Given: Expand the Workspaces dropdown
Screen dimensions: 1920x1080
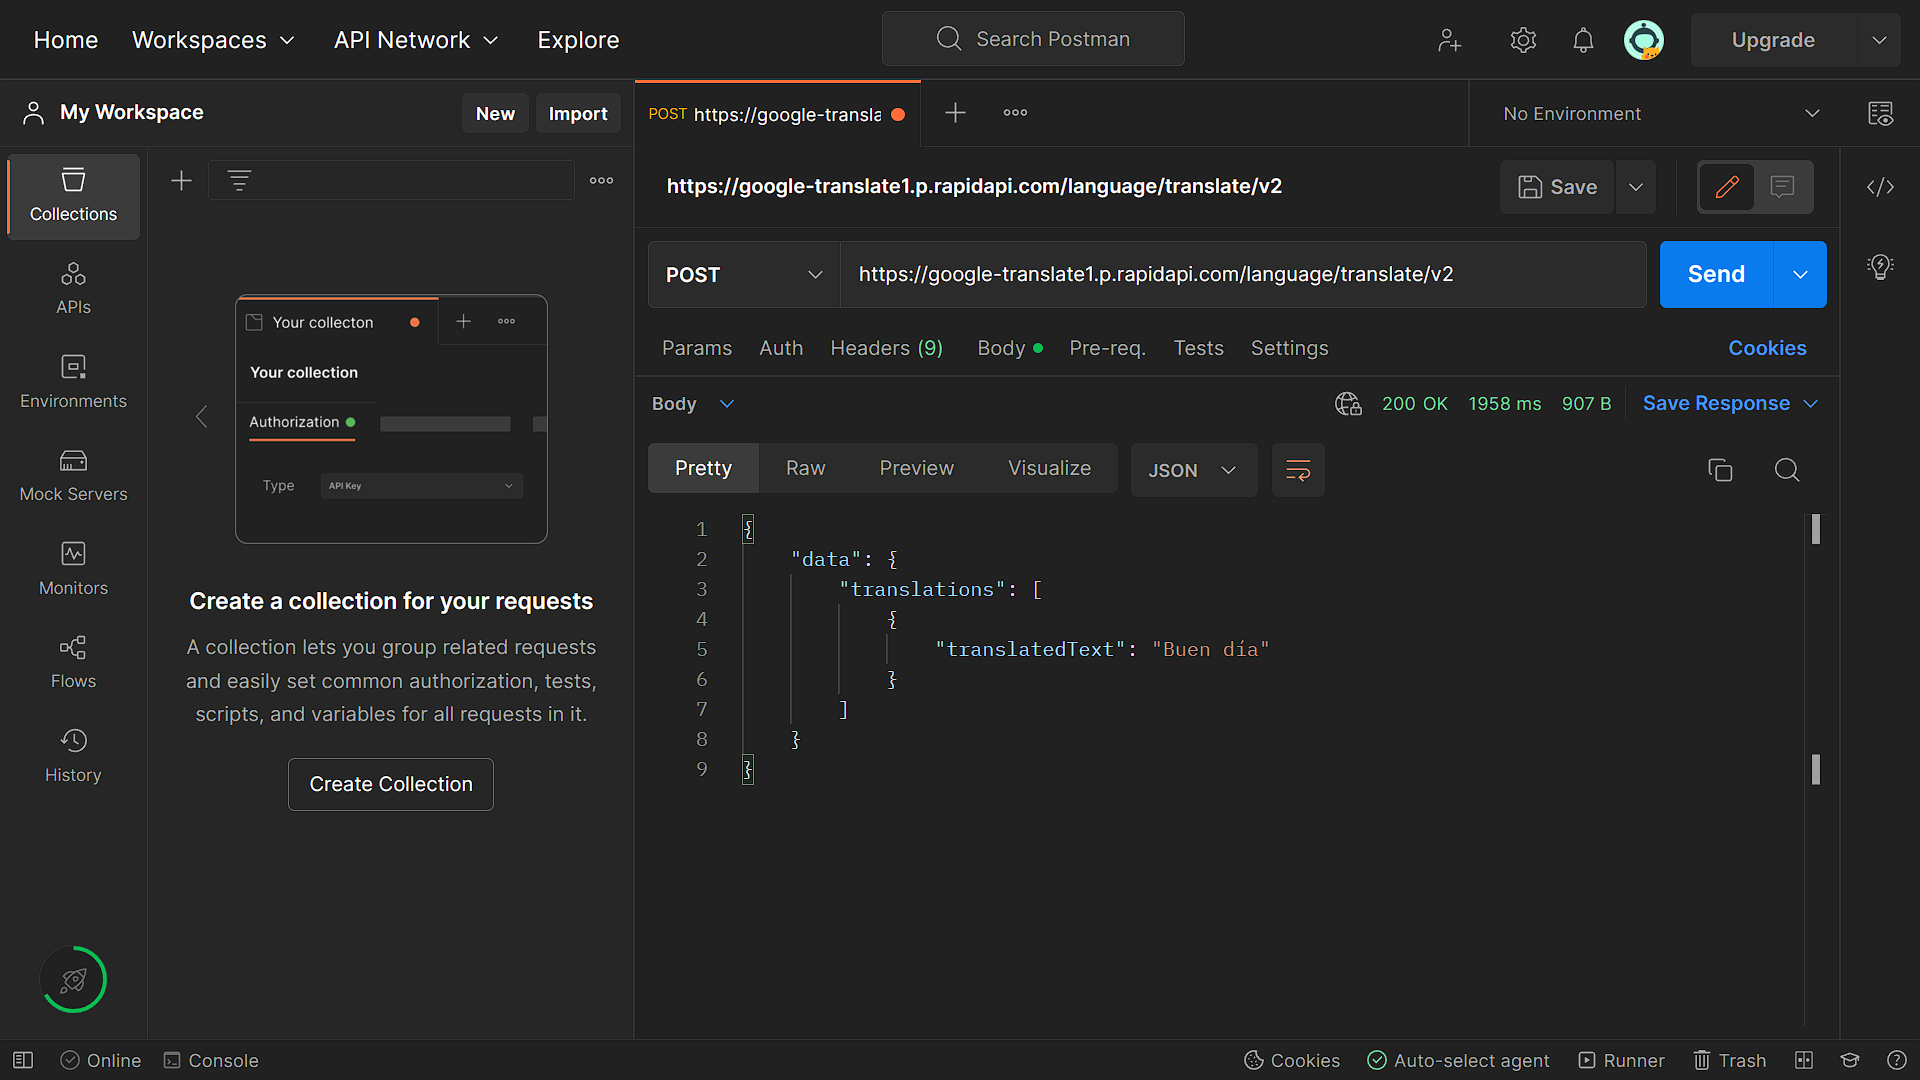Looking at the screenshot, I should point(213,40).
